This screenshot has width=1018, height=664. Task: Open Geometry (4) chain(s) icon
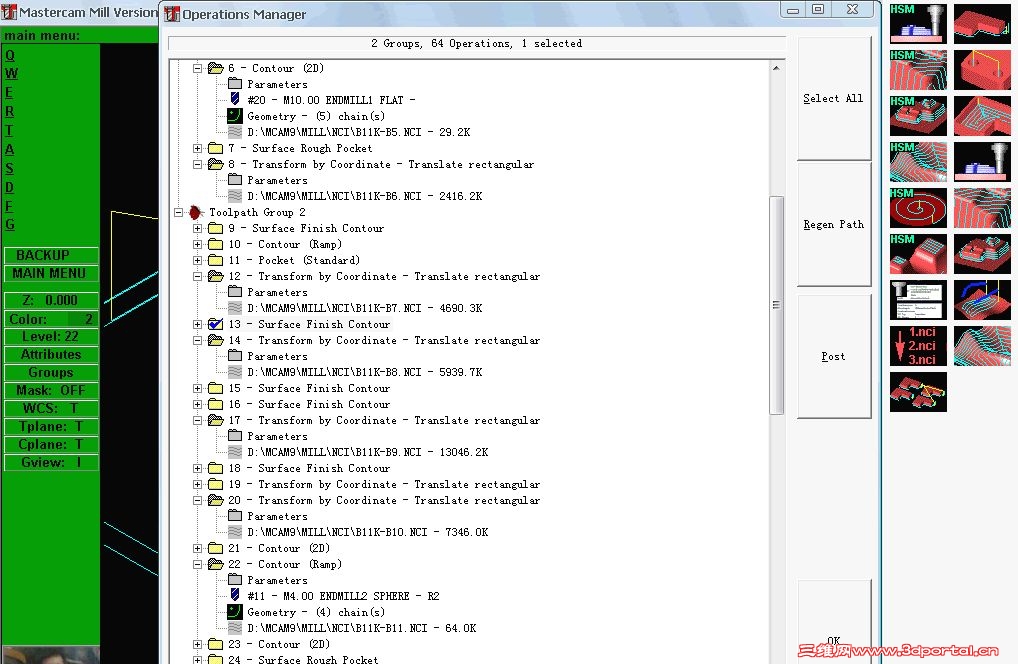[x=234, y=612]
